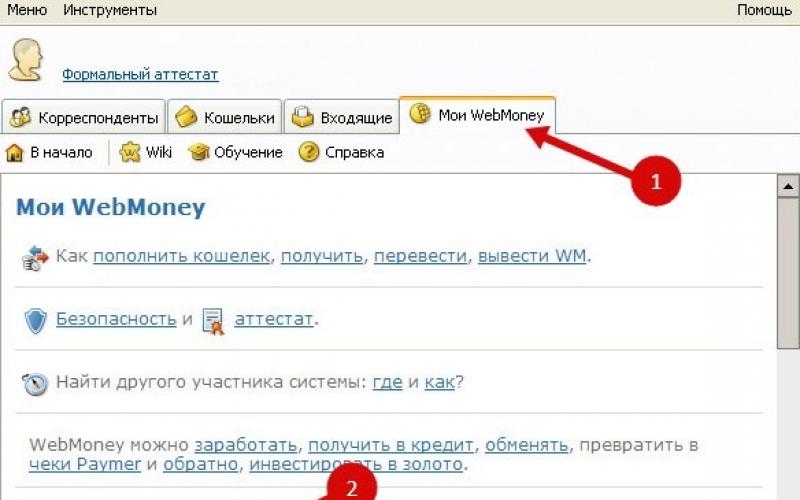
Task: Open the Меню menu
Action: 27,10
